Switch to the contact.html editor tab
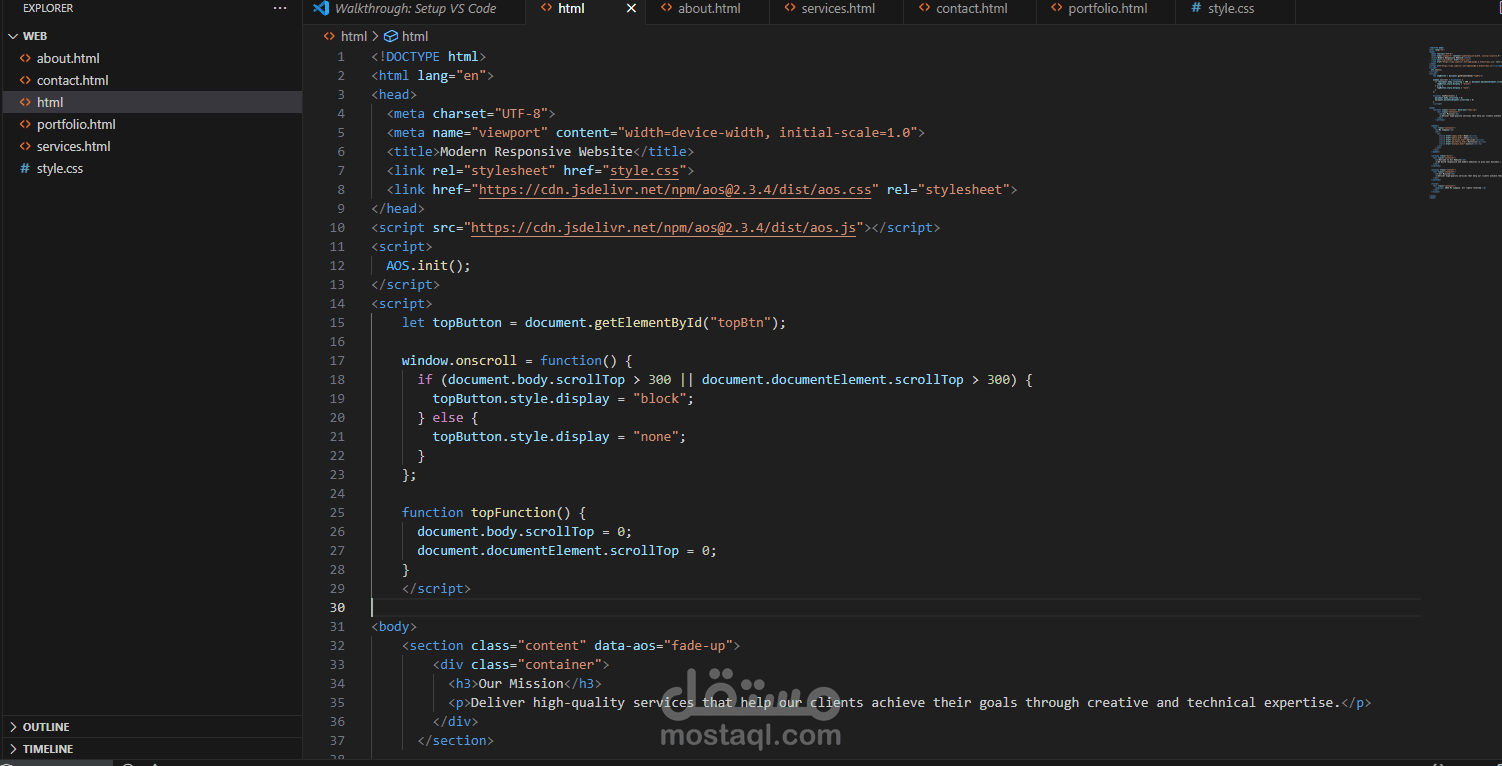The height and width of the screenshot is (766, 1502). tap(970, 8)
